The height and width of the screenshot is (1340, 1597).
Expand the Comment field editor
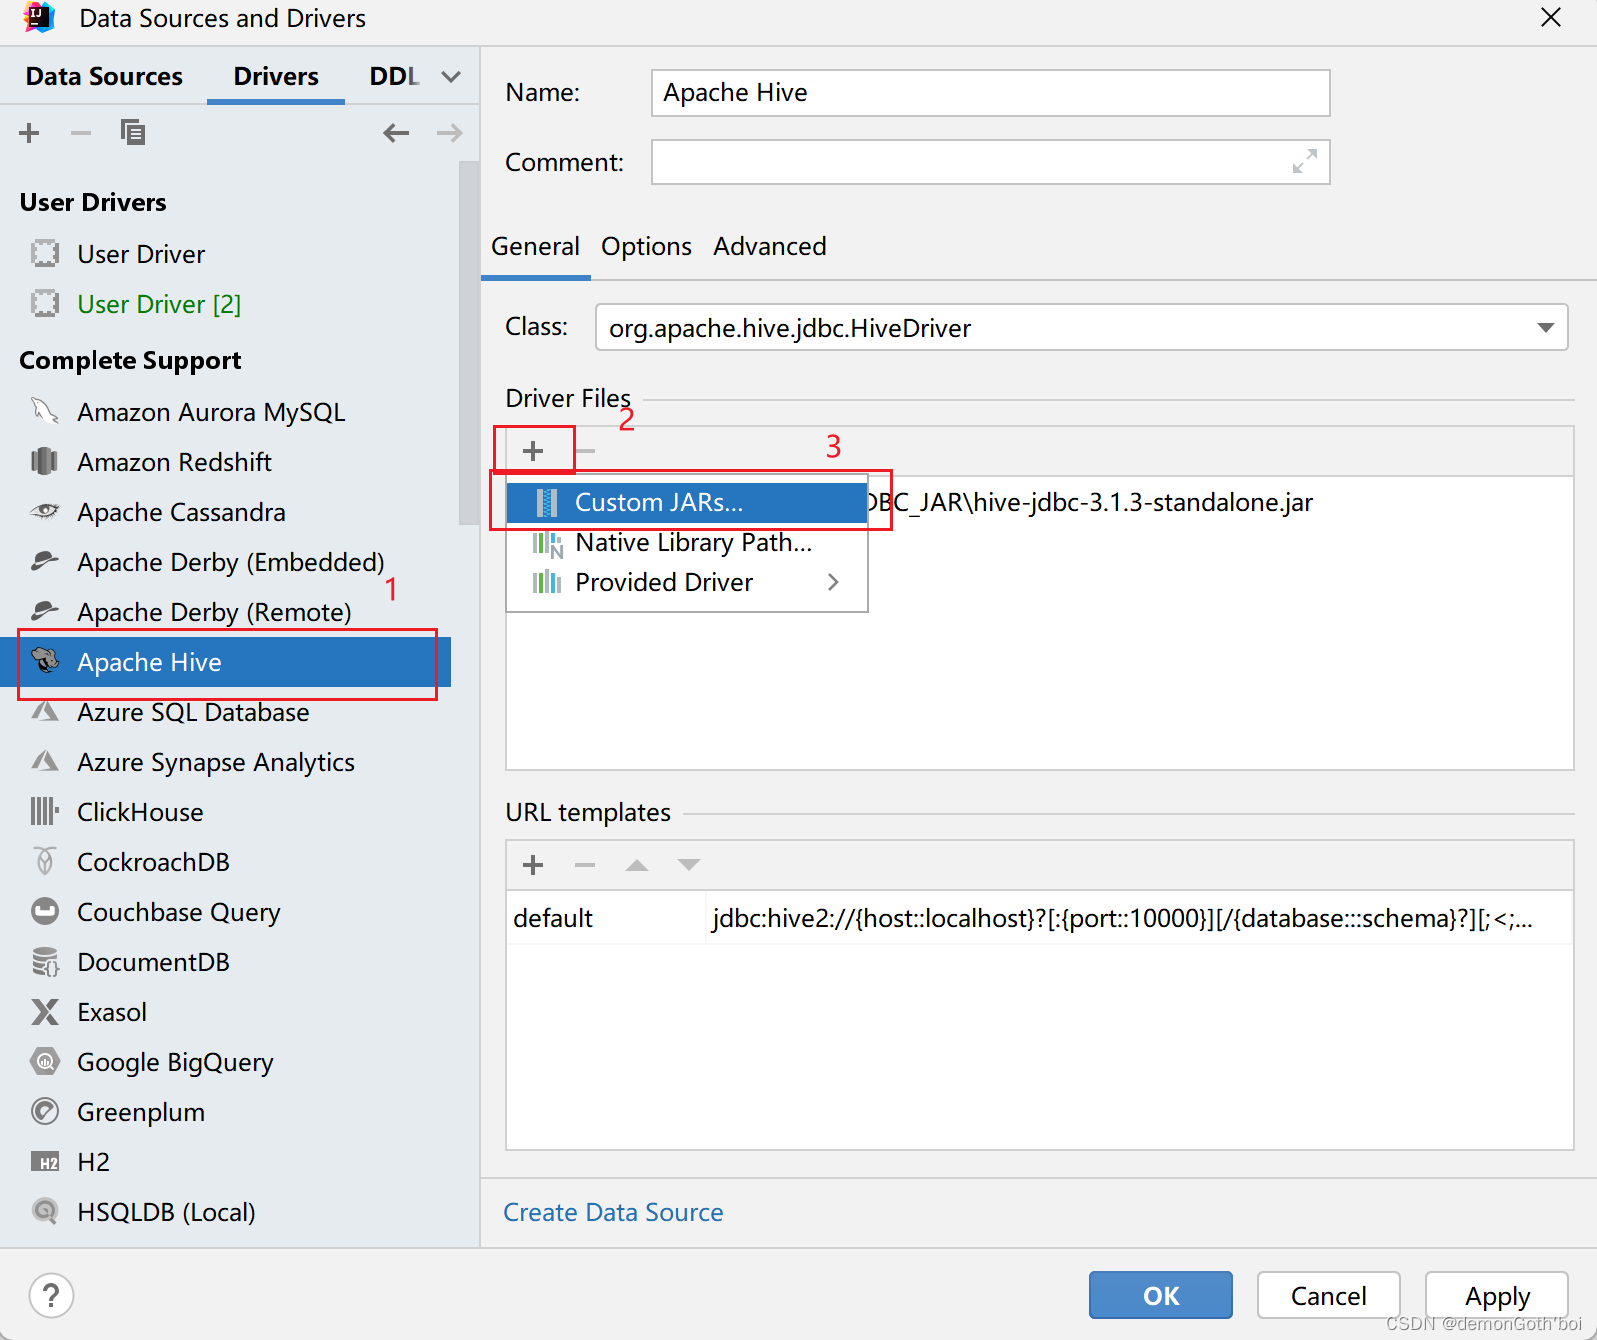(1304, 162)
